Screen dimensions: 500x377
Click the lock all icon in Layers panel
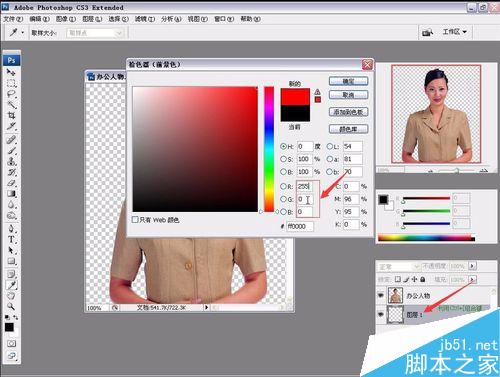[422, 279]
